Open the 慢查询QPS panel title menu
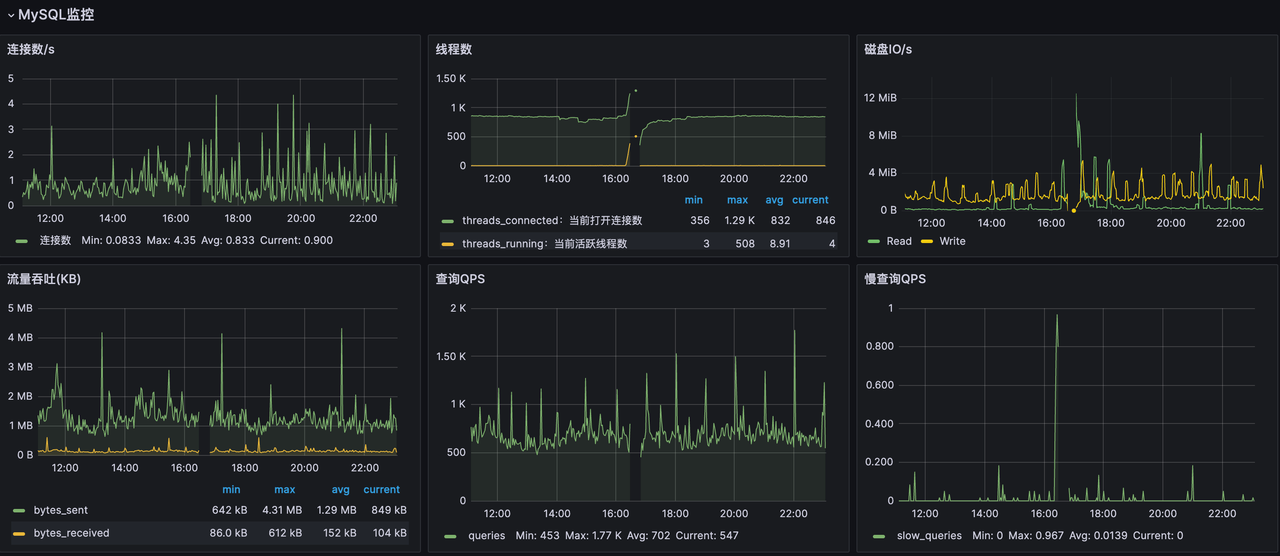This screenshot has width=1280, height=556. point(895,279)
